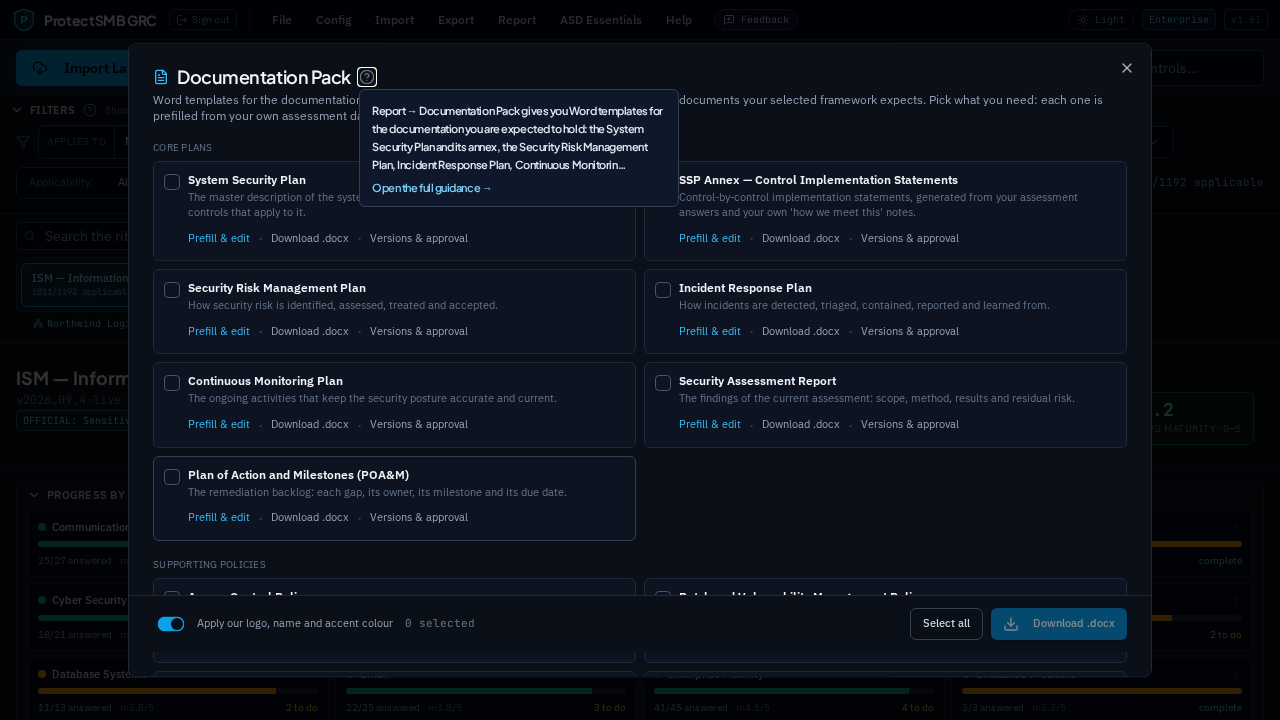Open the Export menu
1280x720 pixels.
point(456,20)
